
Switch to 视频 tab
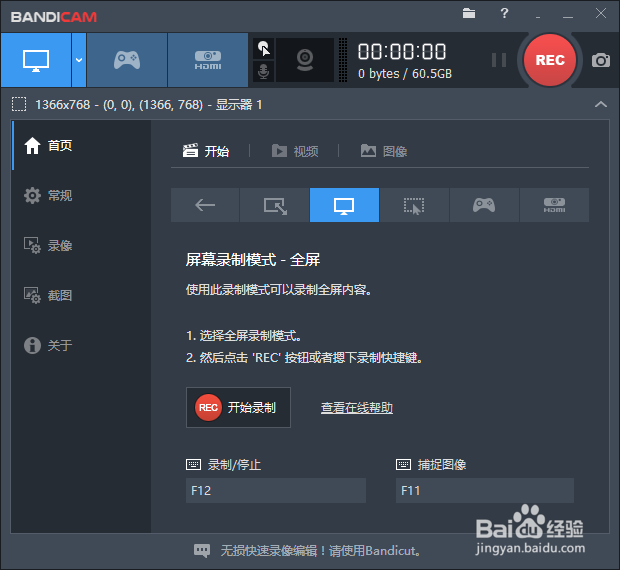point(295,151)
